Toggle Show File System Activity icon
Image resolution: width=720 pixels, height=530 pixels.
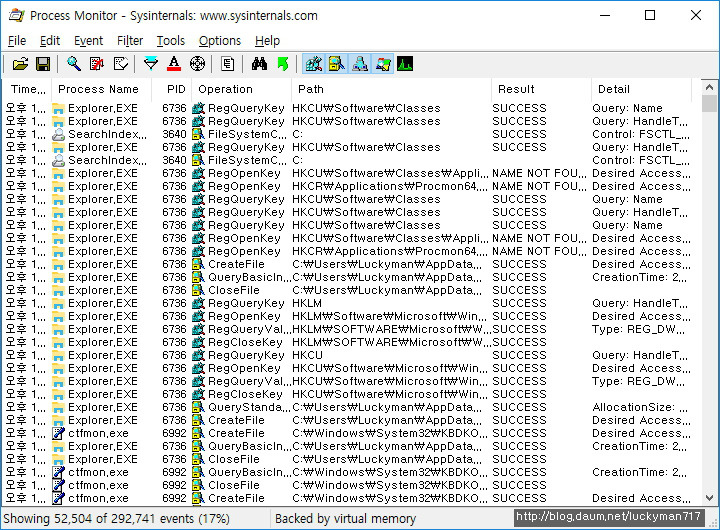pos(337,64)
